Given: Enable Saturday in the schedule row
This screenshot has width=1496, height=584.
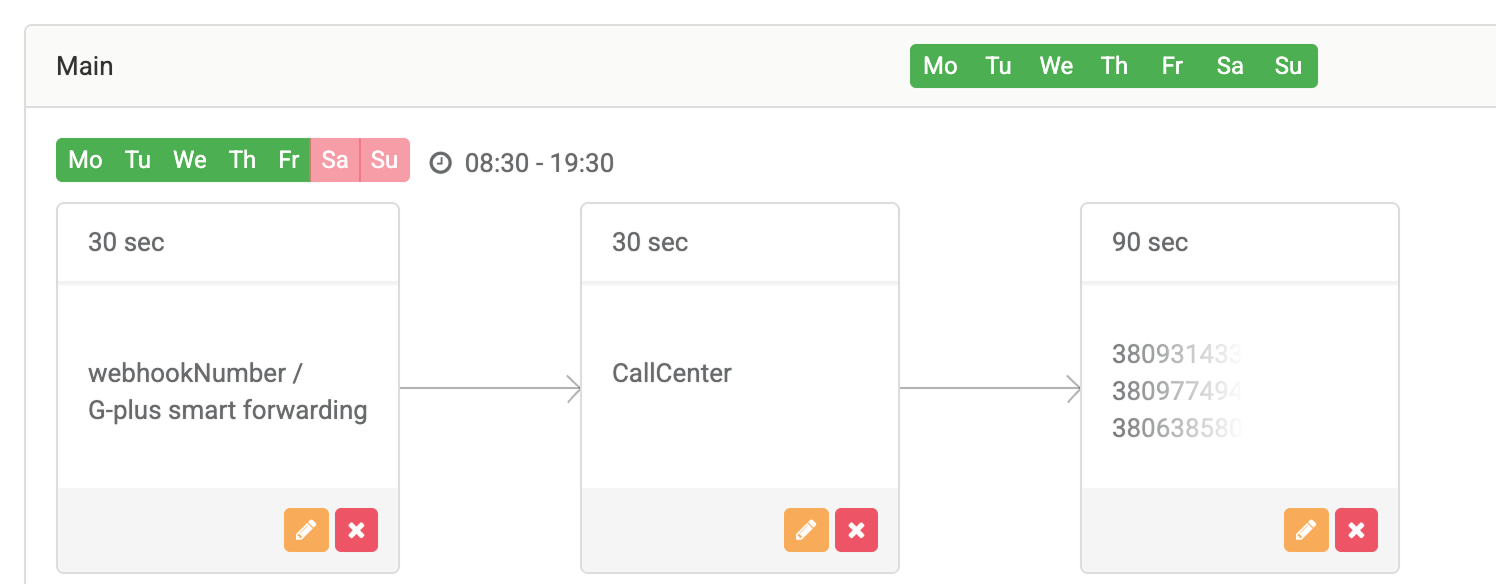Looking at the screenshot, I should 334,160.
